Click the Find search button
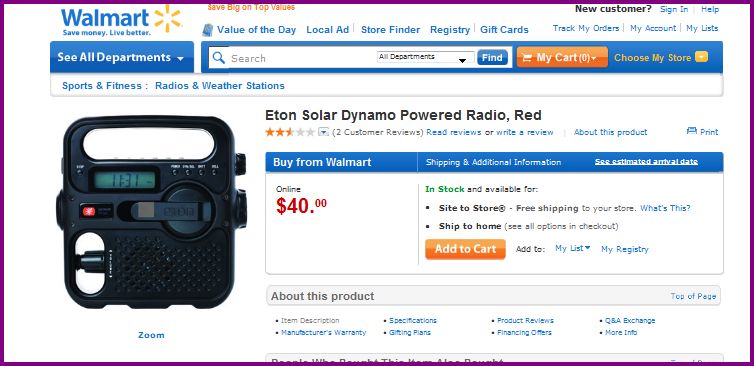 click(x=492, y=58)
